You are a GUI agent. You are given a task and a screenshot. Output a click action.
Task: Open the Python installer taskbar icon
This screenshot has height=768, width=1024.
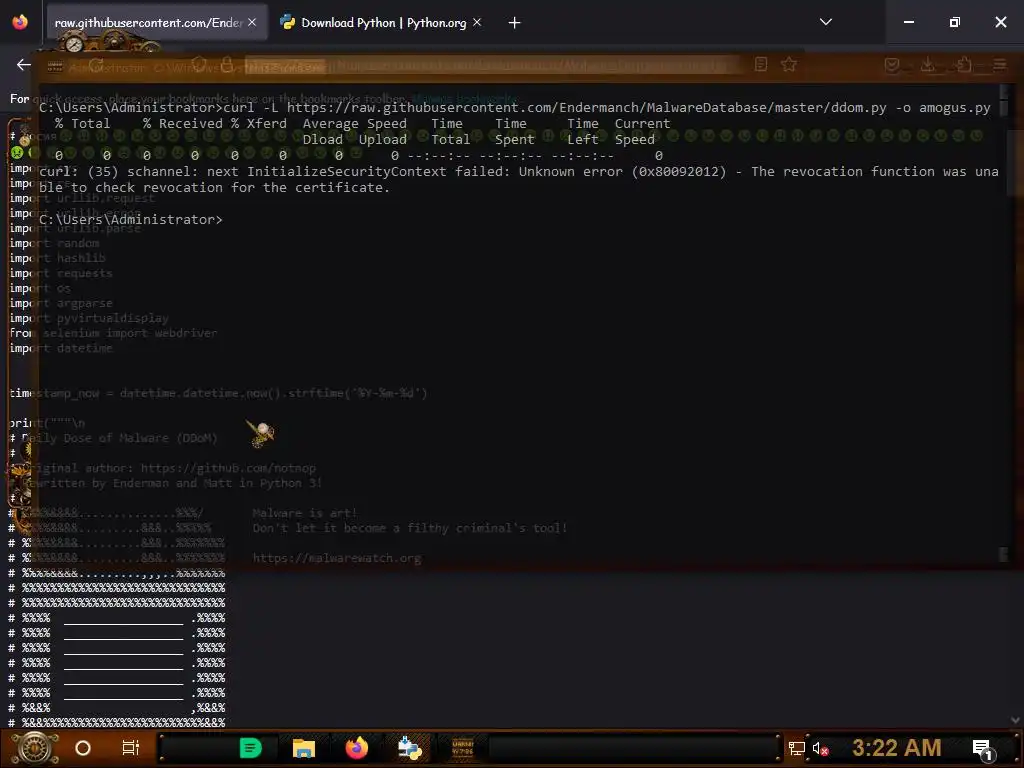[x=410, y=748]
